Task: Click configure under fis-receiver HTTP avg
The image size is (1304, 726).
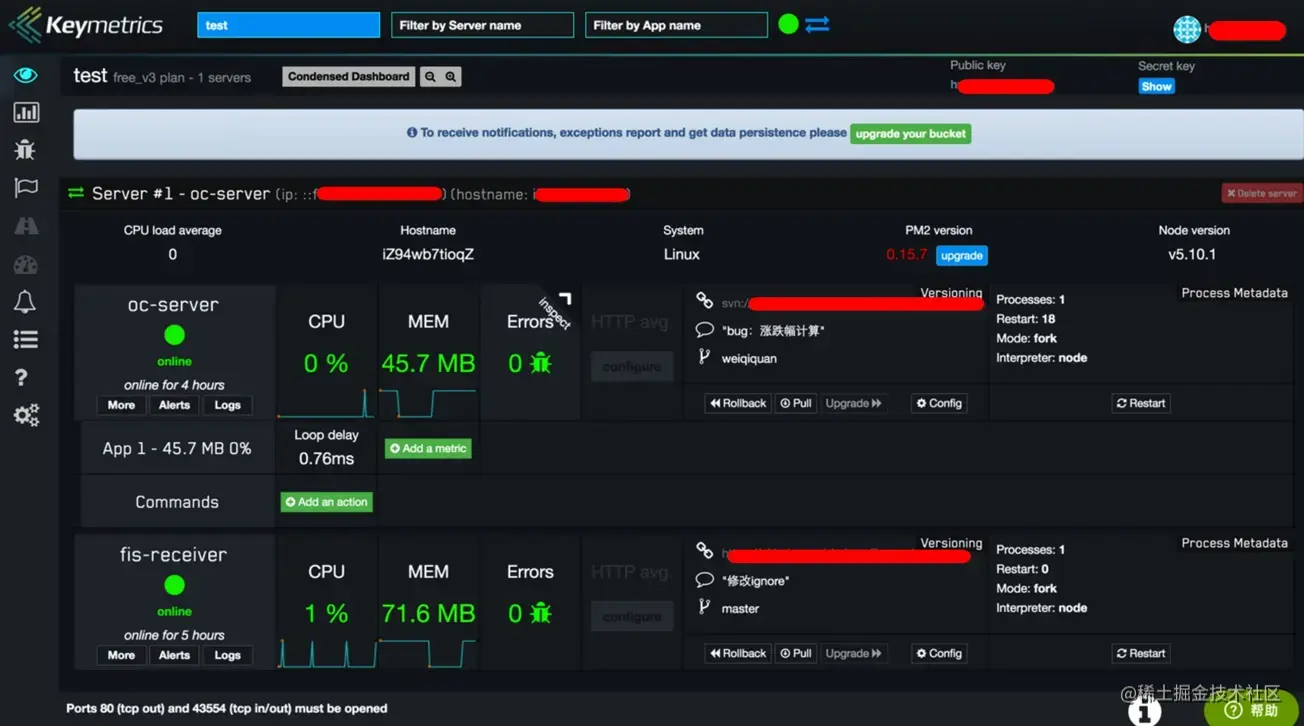Action: pos(632,616)
